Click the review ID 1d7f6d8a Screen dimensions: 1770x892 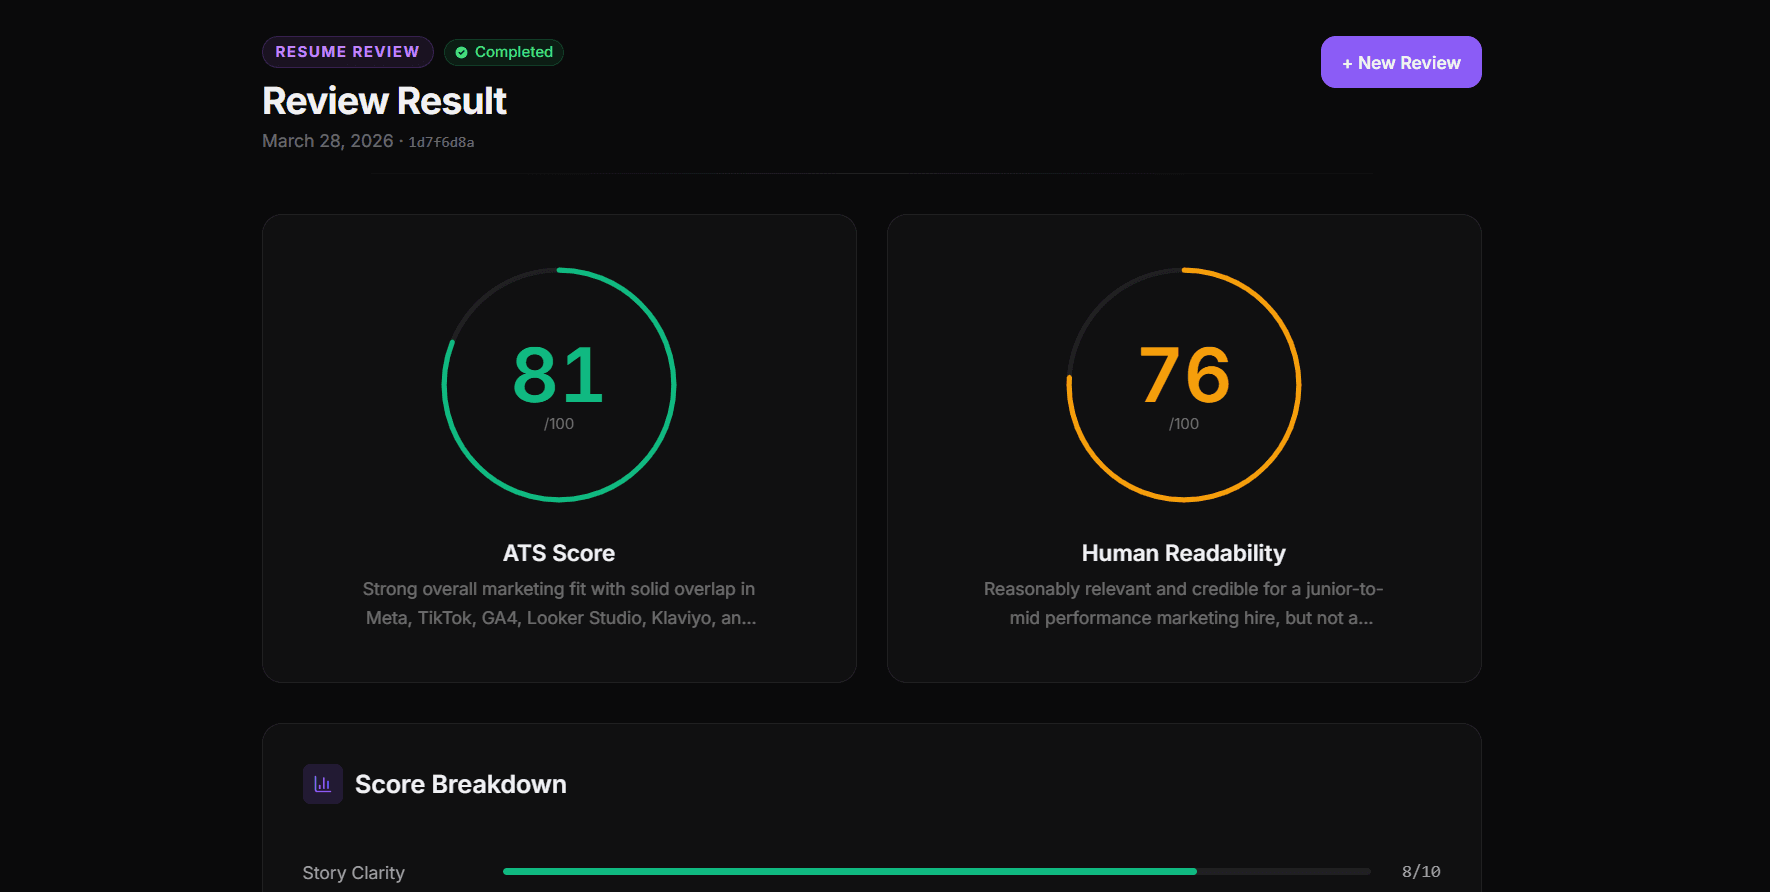(441, 142)
